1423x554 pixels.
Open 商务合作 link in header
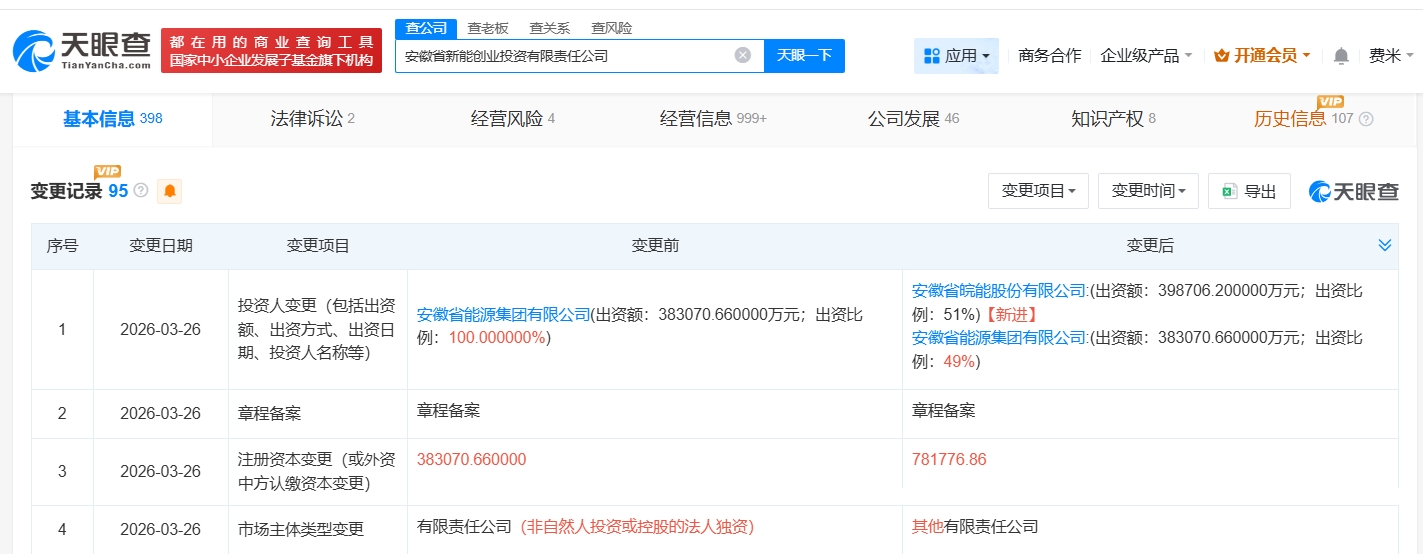point(1049,56)
